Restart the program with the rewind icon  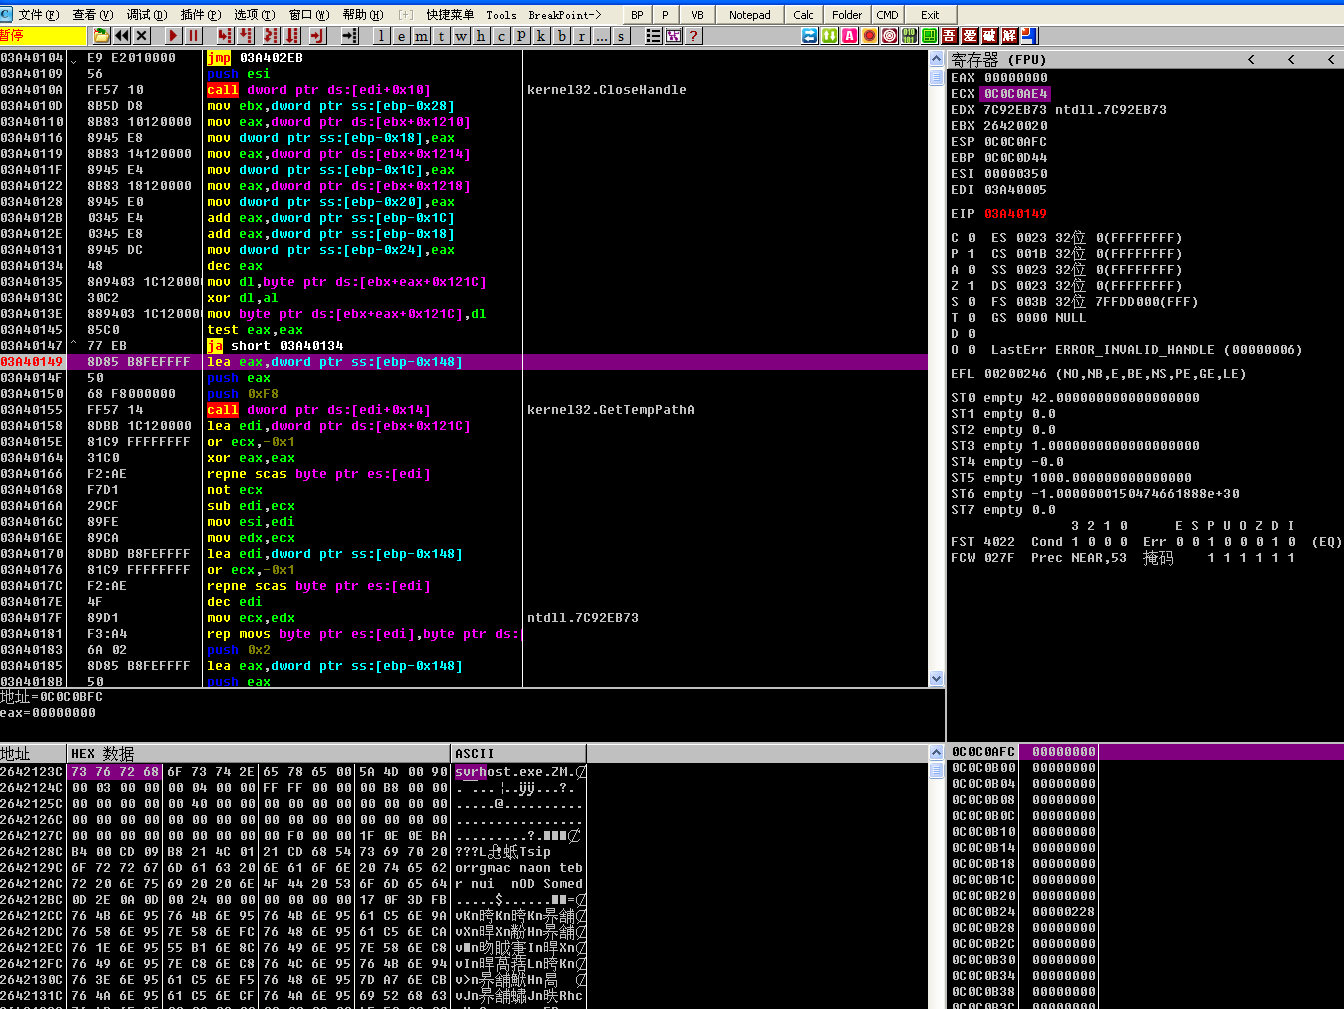pyautogui.click(x=122, y=36)
